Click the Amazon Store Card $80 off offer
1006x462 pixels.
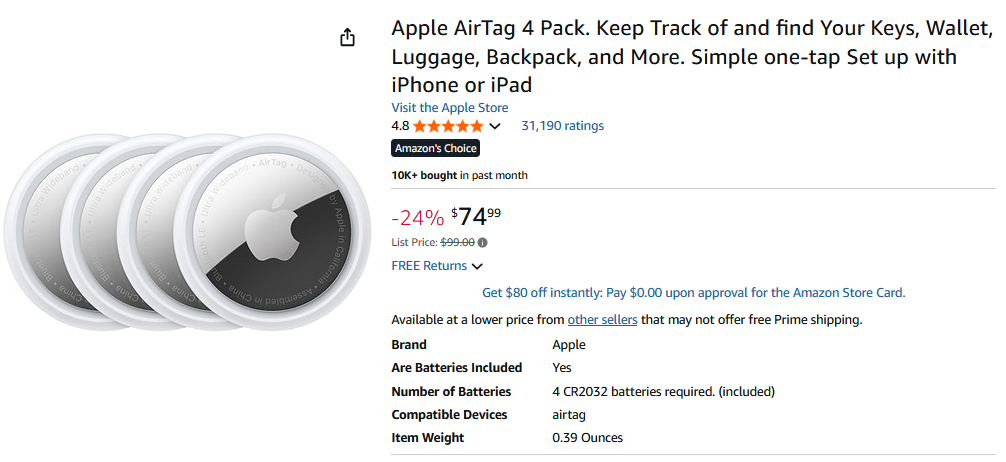click(693, 293)
